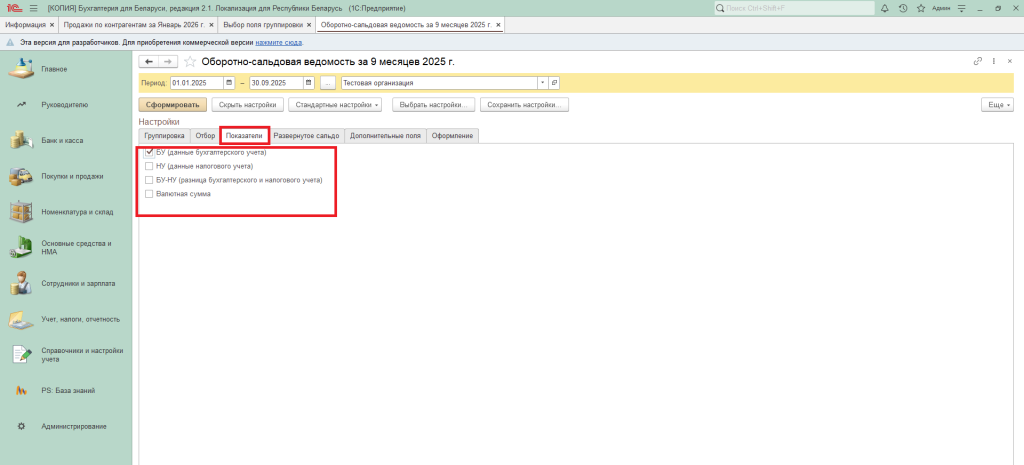Open Банк и касса section
Screen dimensions: 1024x465
[62, 140]
